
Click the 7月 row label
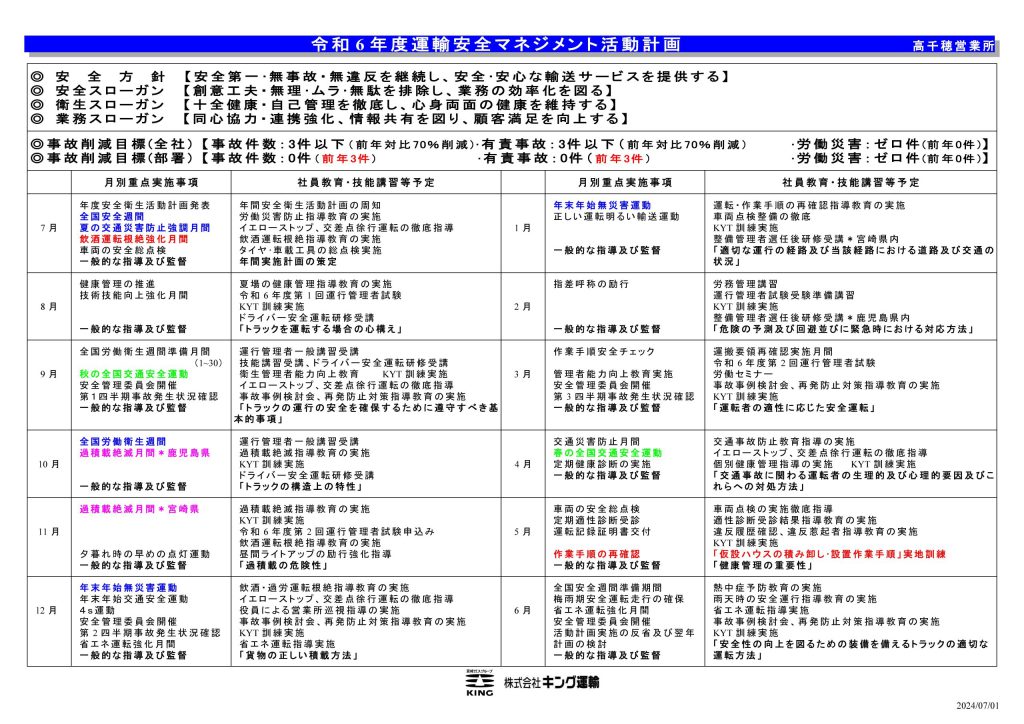pyautogui.click(x=49, y=228)
